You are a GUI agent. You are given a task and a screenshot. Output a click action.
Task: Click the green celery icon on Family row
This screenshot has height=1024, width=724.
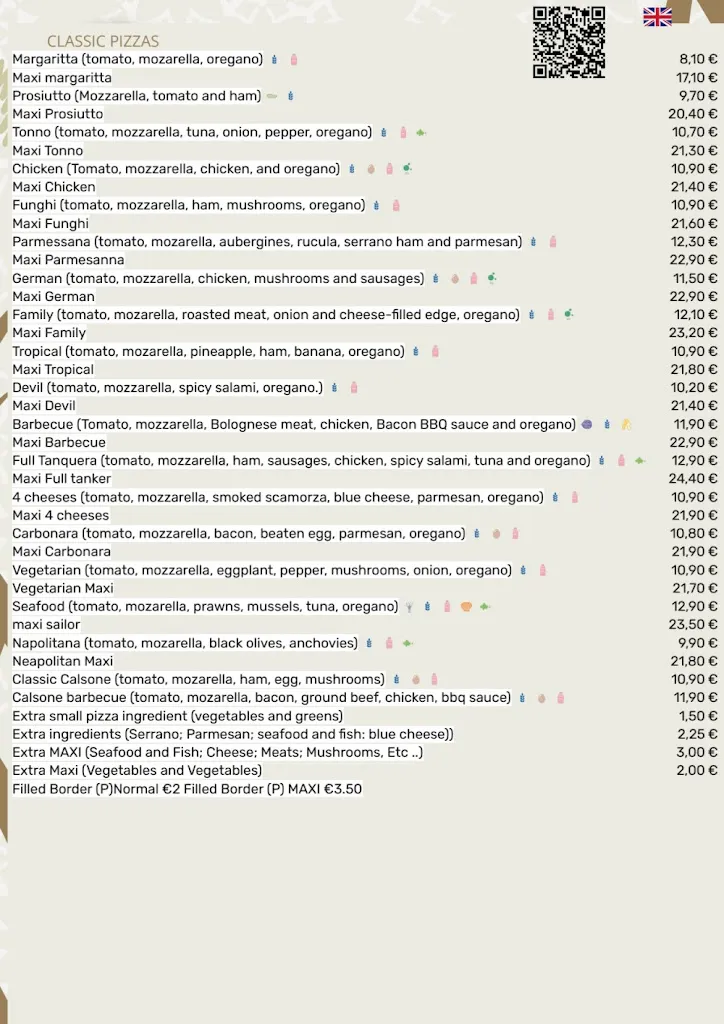(569, 315)
